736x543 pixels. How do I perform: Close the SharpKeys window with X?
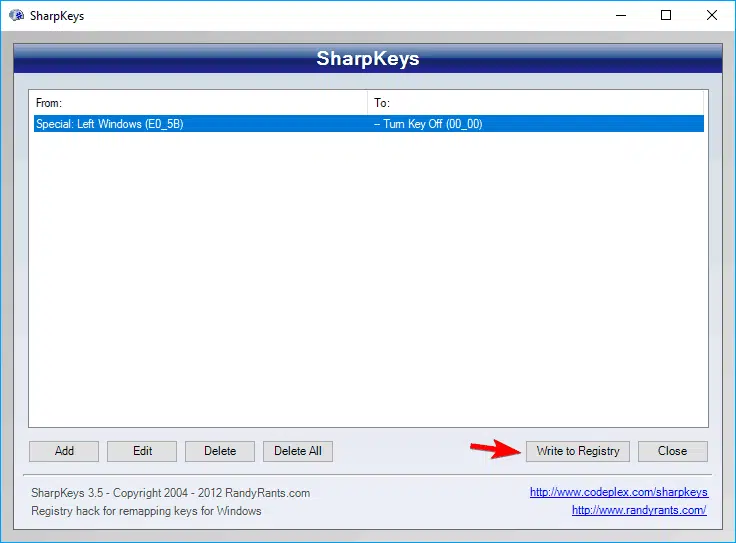[712, 15]
